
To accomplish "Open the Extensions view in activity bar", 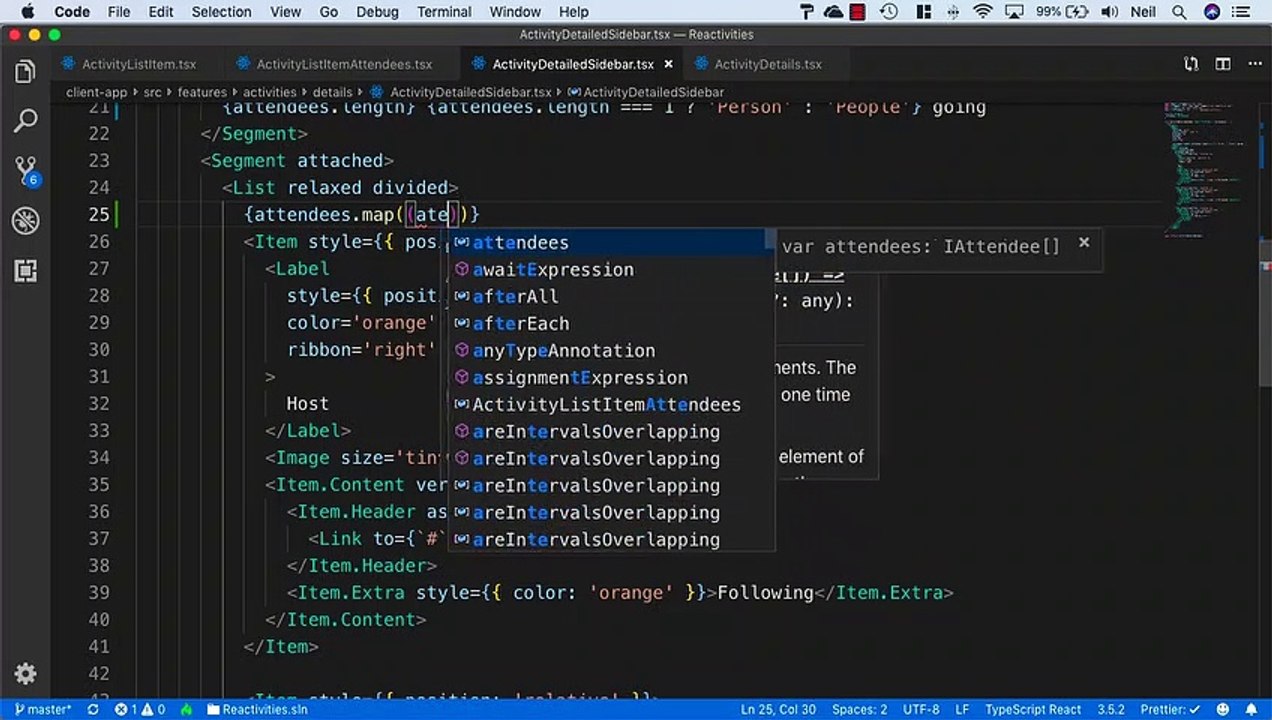I will (x=26, y=270).
